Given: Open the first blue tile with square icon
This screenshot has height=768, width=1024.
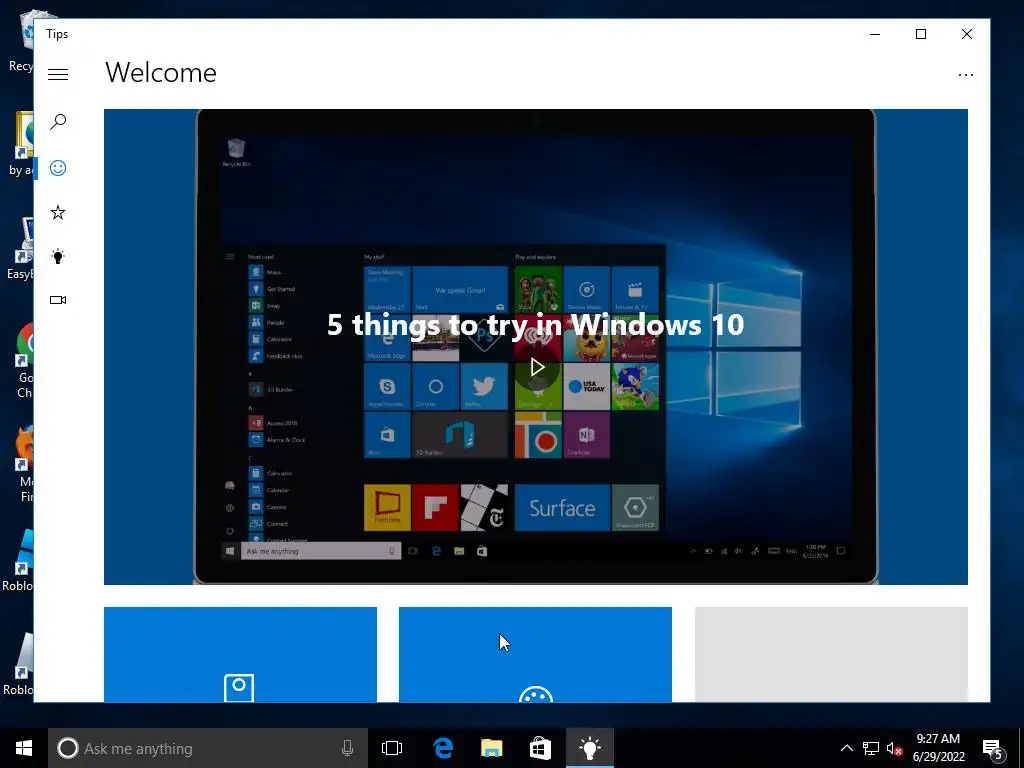Looking at the screenshot, I should pos(240,654).
